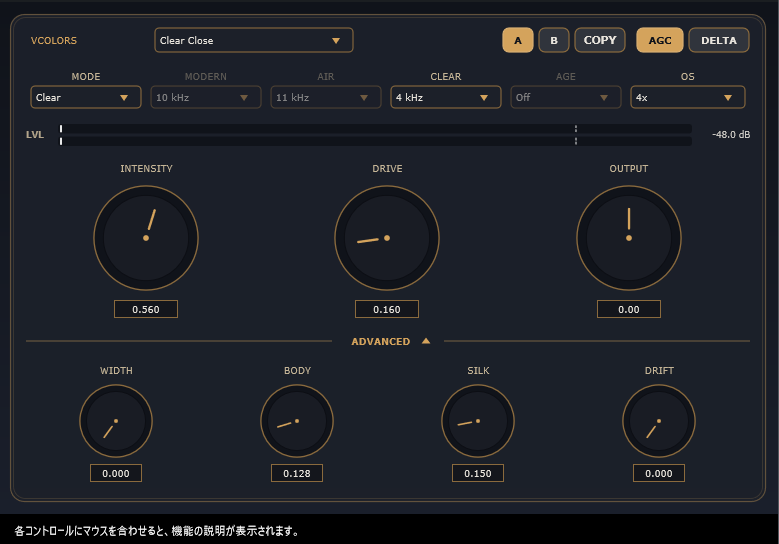
Task: Click the Intensity value field 0.560
Action: tap(146, 309)
